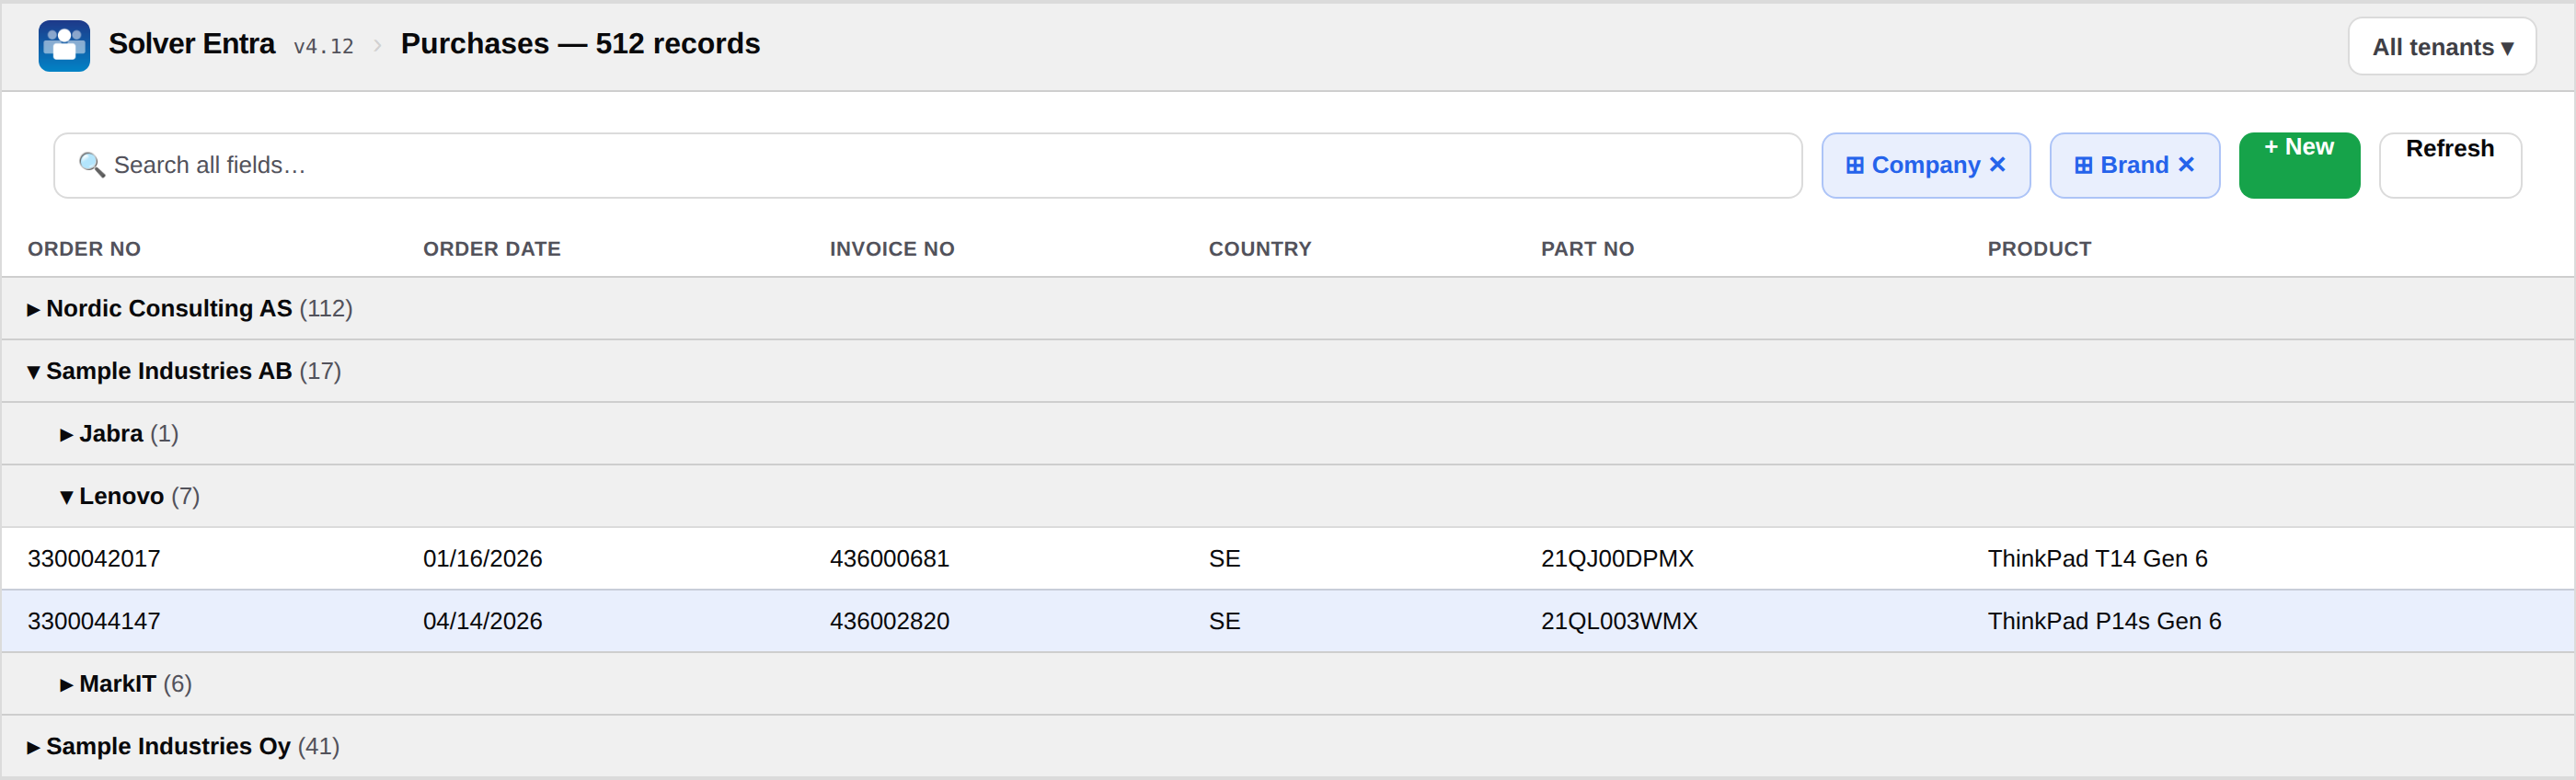2576x780 pixels.
Task: Click the Refresh button
Action: (2449, 165)
